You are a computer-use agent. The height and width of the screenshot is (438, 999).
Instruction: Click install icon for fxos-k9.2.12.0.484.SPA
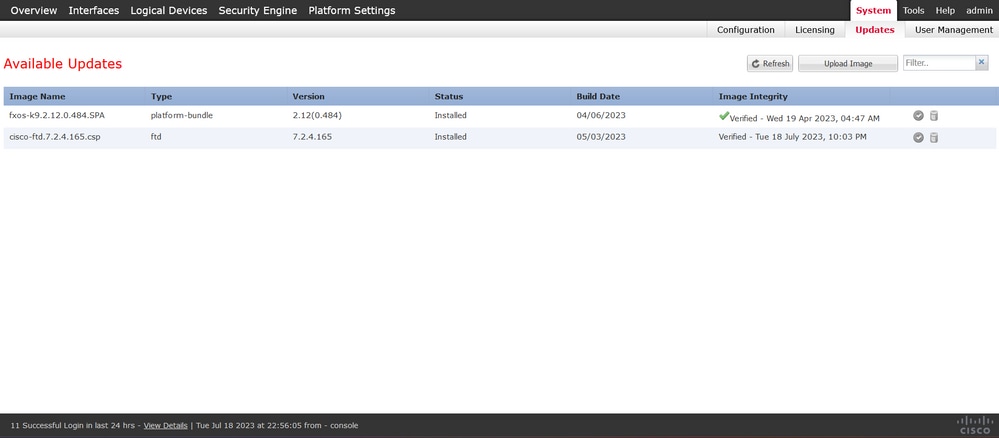918,115
